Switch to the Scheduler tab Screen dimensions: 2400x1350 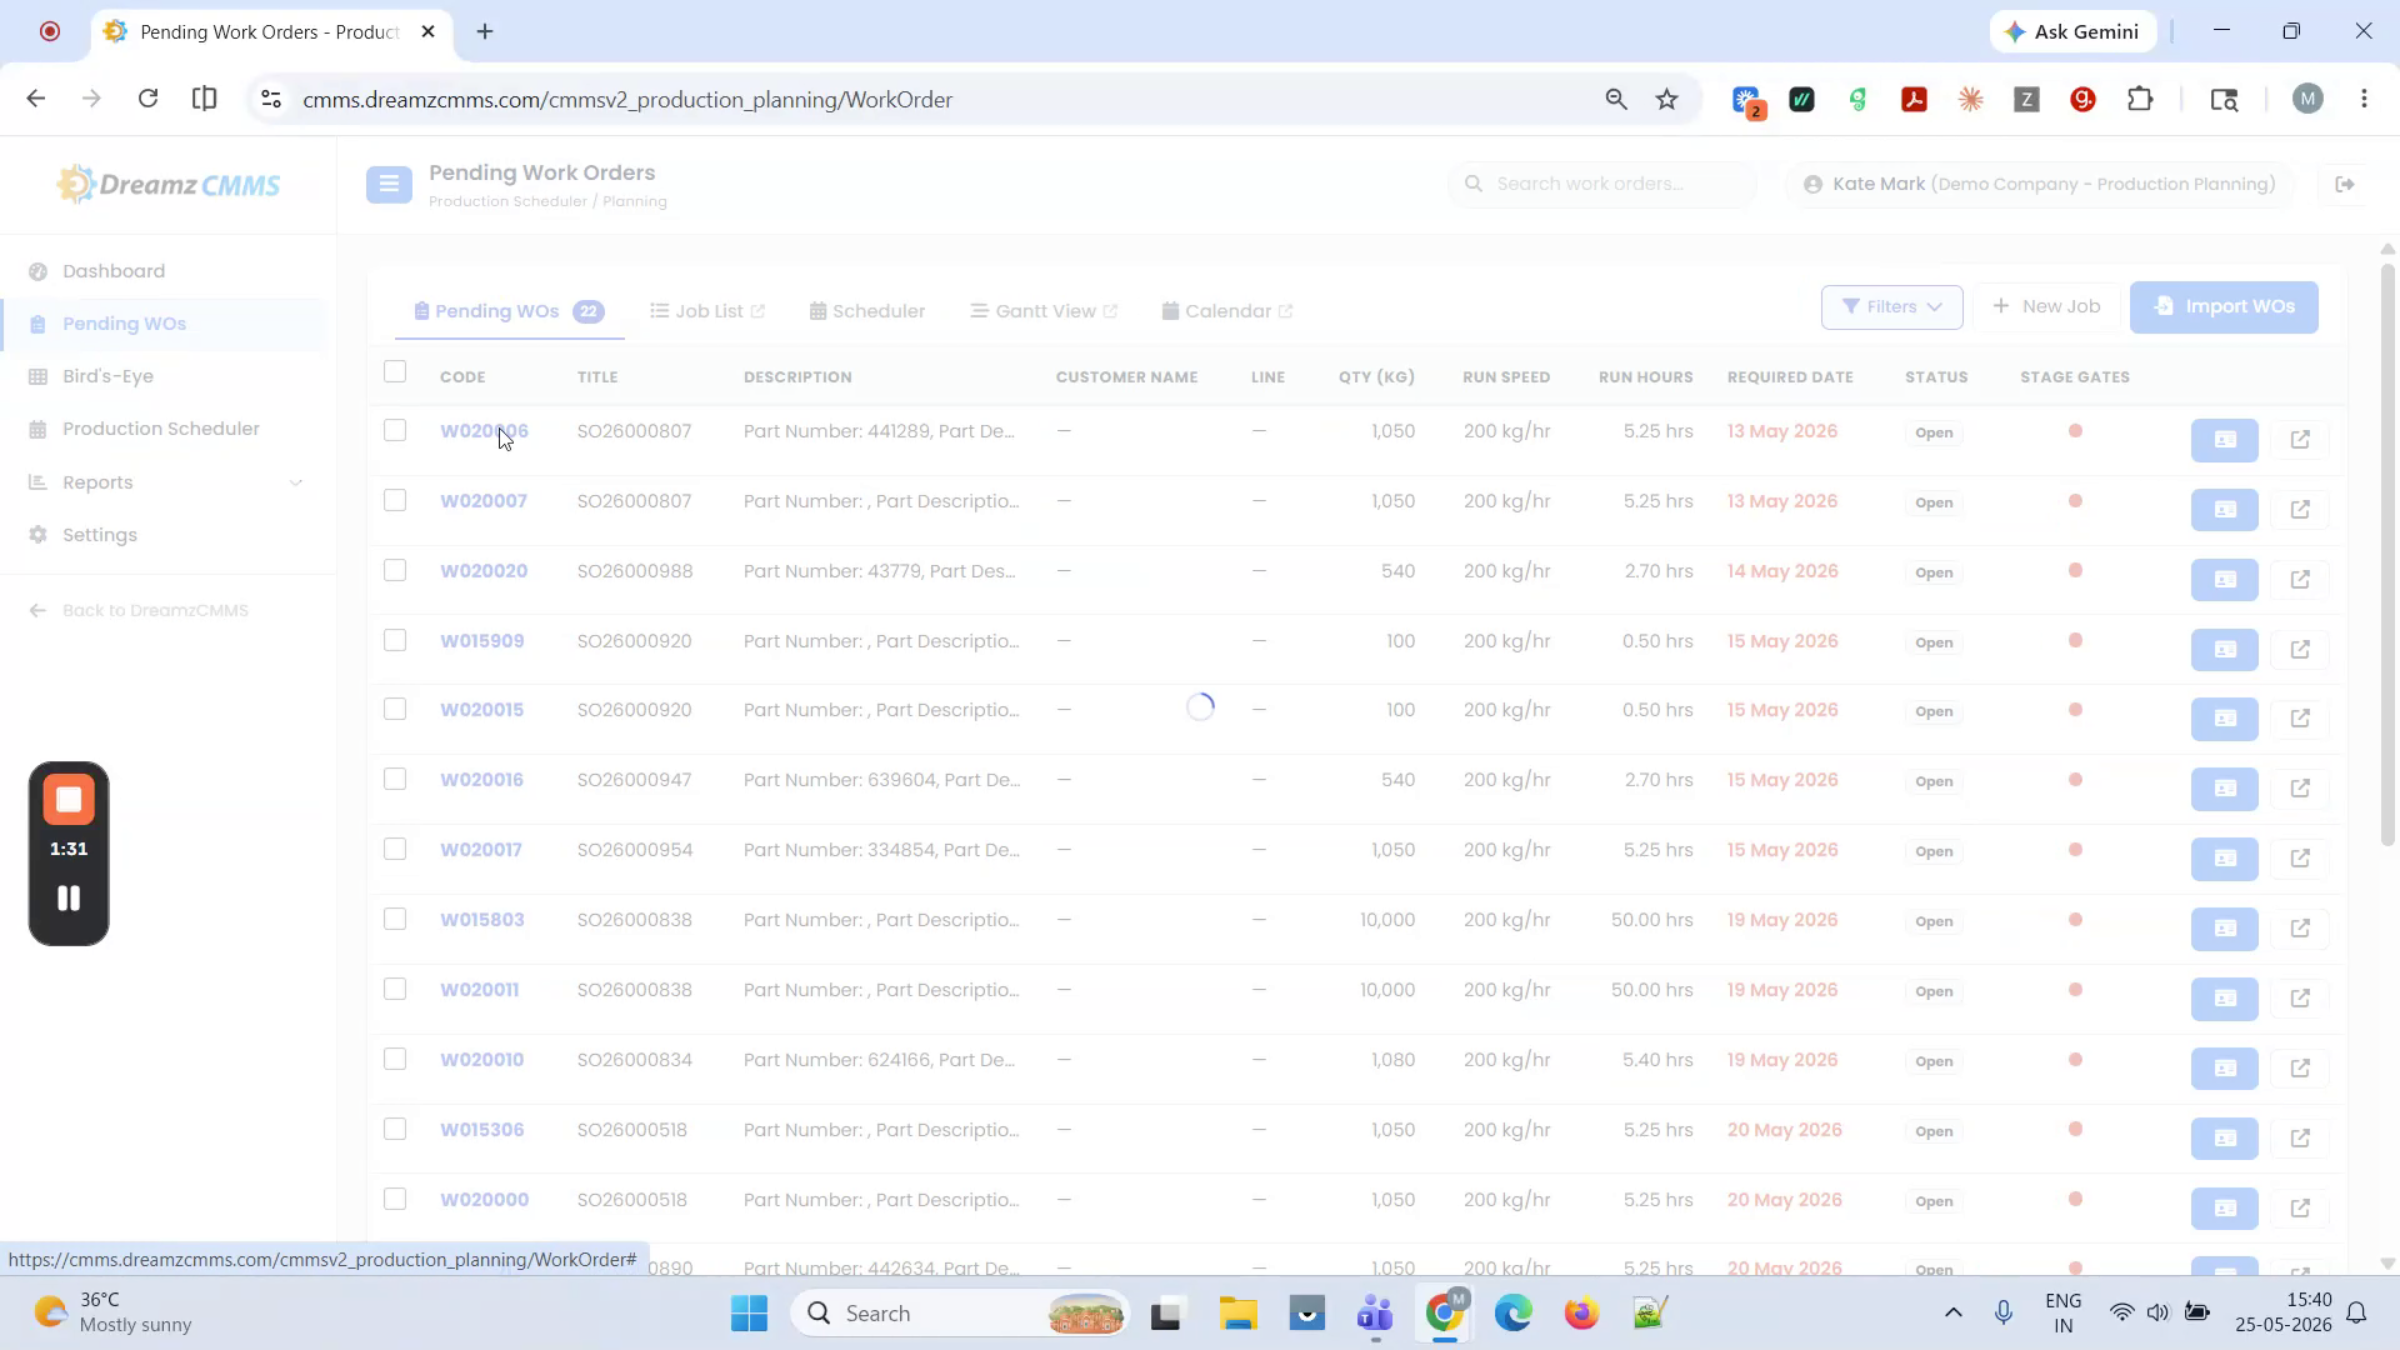867,311
